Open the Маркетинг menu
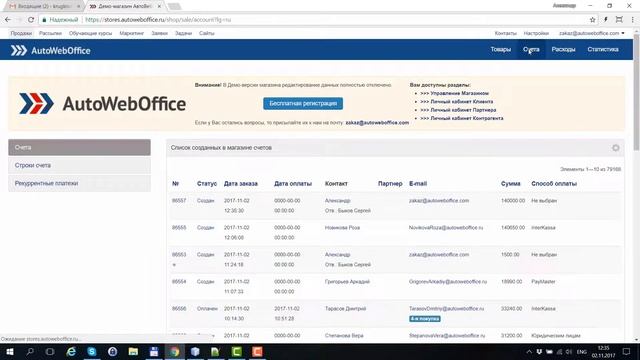Screen dimensions: 640x360 tap(131, 33)
